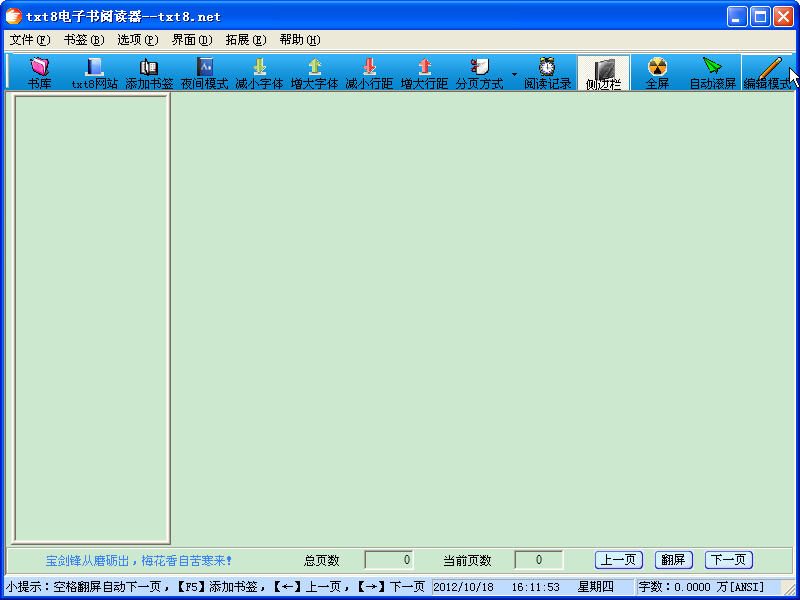Start 自动滚屏 auto scrolling

coord(712,73)
